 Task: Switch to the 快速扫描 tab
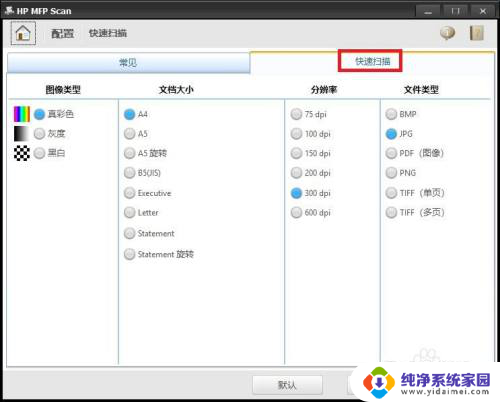click(x=372, y=61)
